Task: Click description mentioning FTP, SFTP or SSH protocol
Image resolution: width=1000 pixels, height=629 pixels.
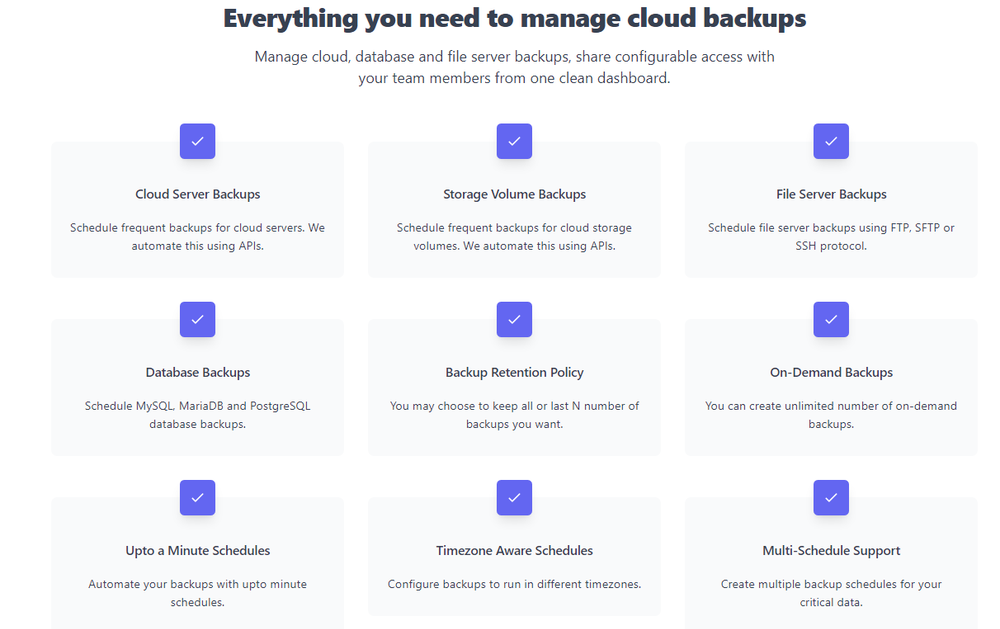Action: click(831, 237)
